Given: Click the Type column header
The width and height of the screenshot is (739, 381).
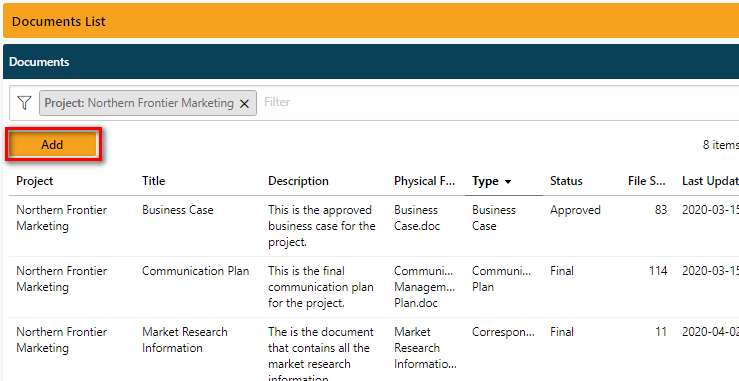Looking at the screenshot, I should [x=485, y=182].
